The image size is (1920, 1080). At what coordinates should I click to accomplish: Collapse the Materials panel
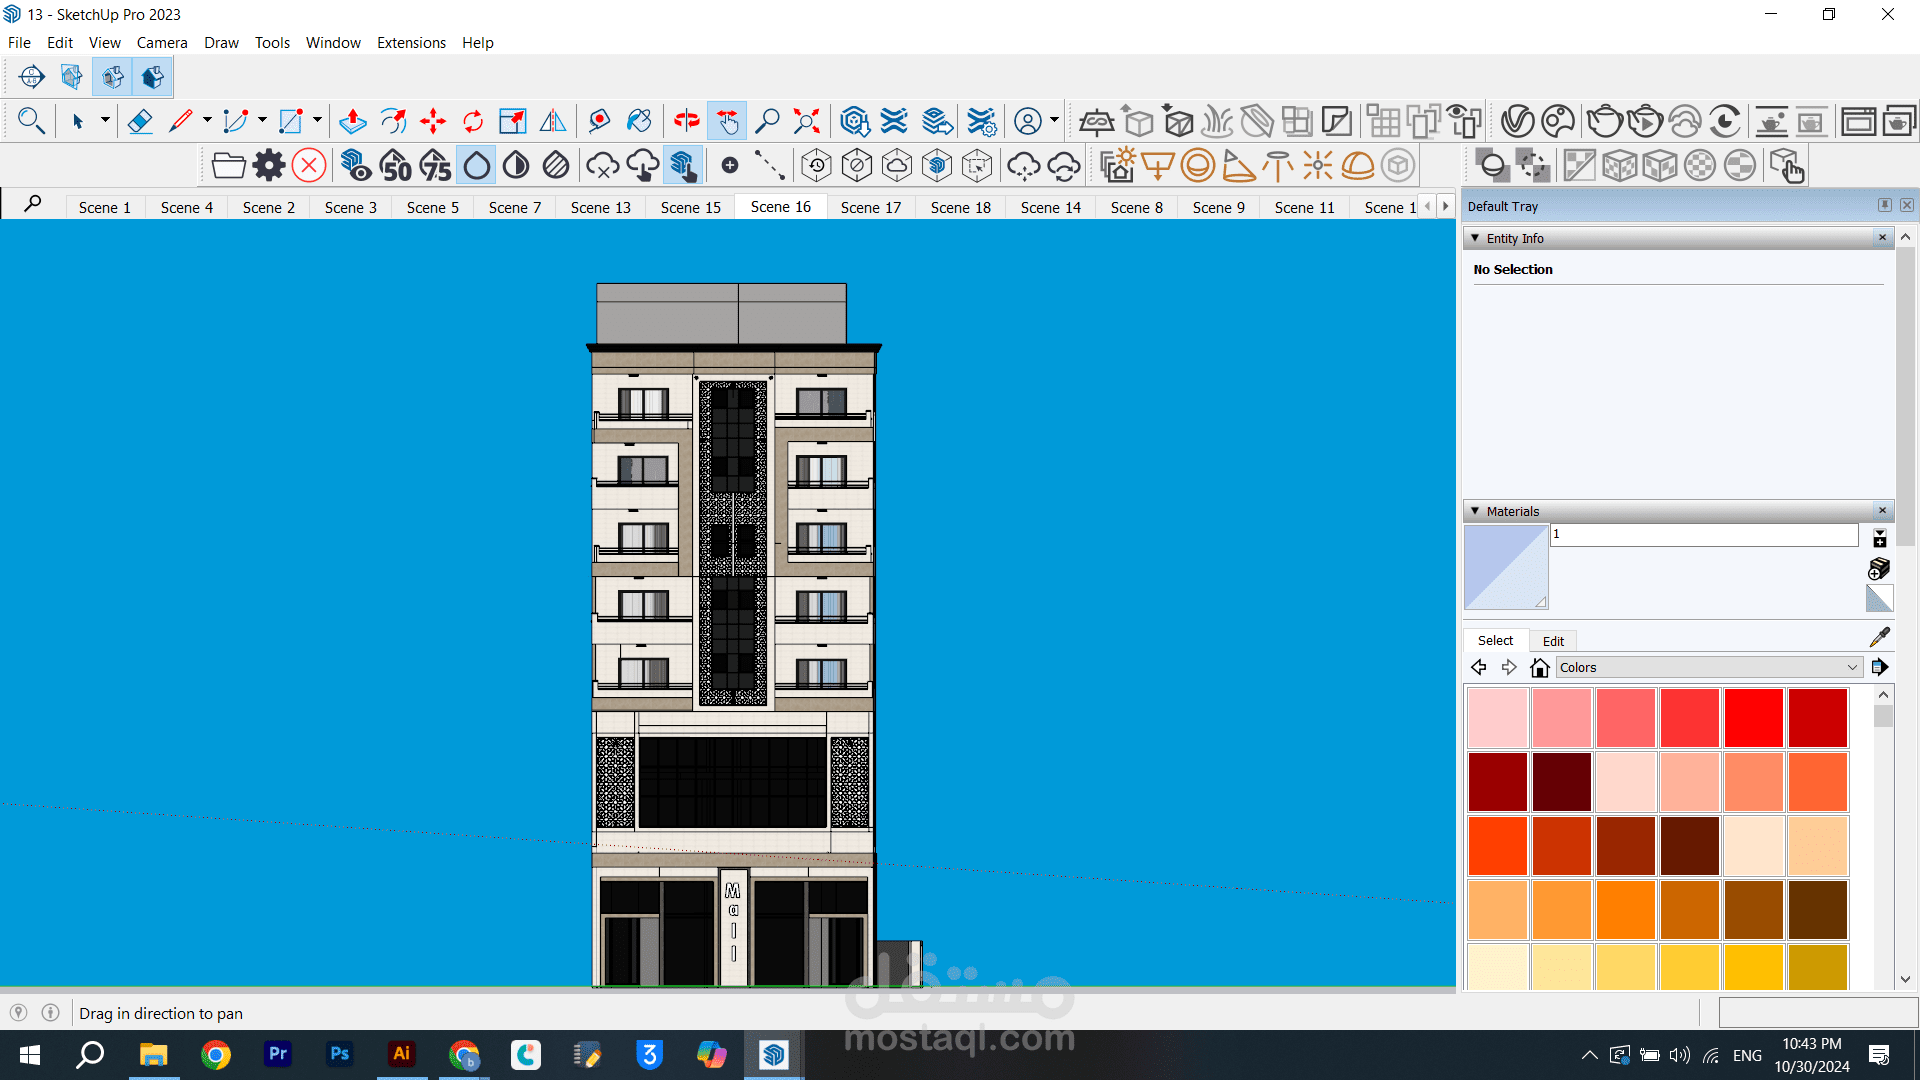pyautogui.click(x=1475, y=511)
